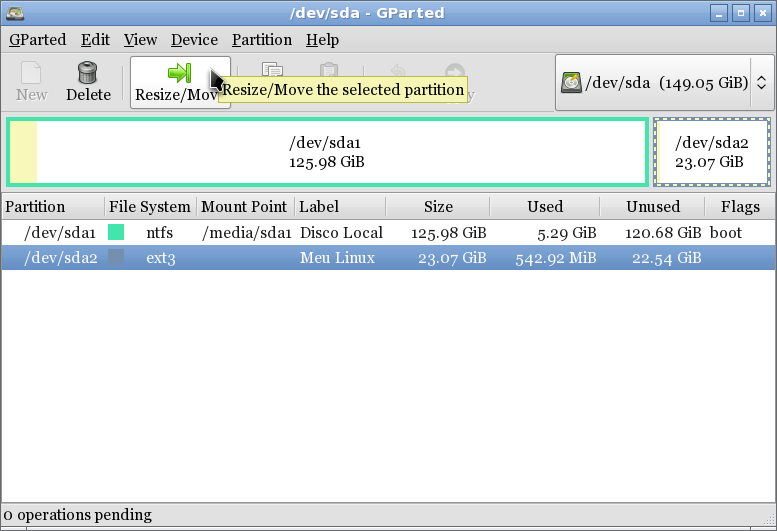Click the Delete trash can icon
Screen dimensions: 777x531
(88, 72)
